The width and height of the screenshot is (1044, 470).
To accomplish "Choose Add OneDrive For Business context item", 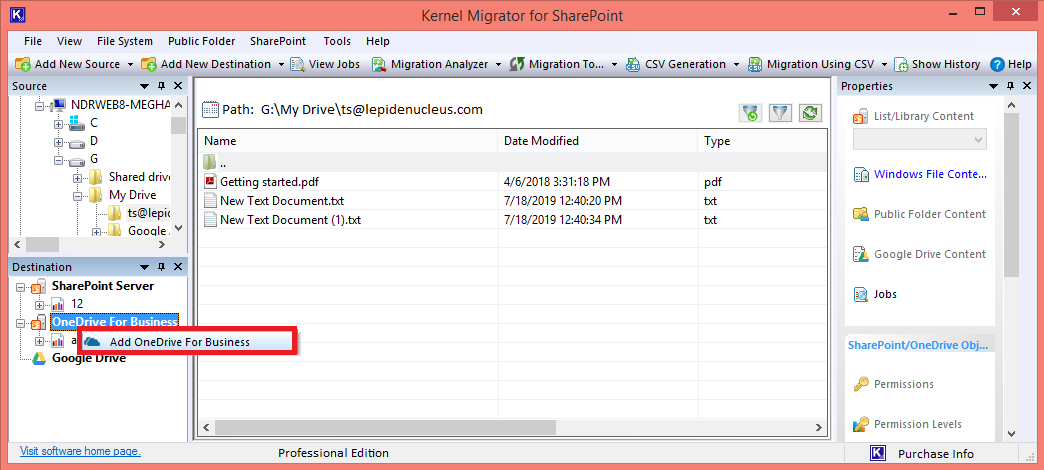I will click(187, 342).
